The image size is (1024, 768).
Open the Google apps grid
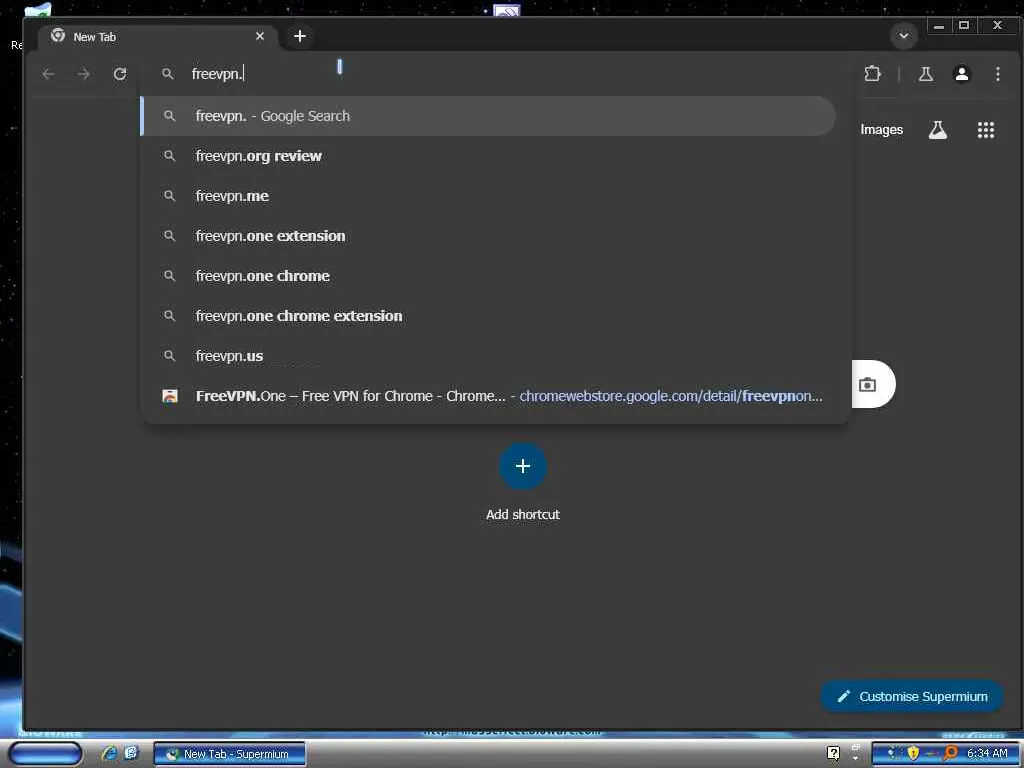(985, 130)
